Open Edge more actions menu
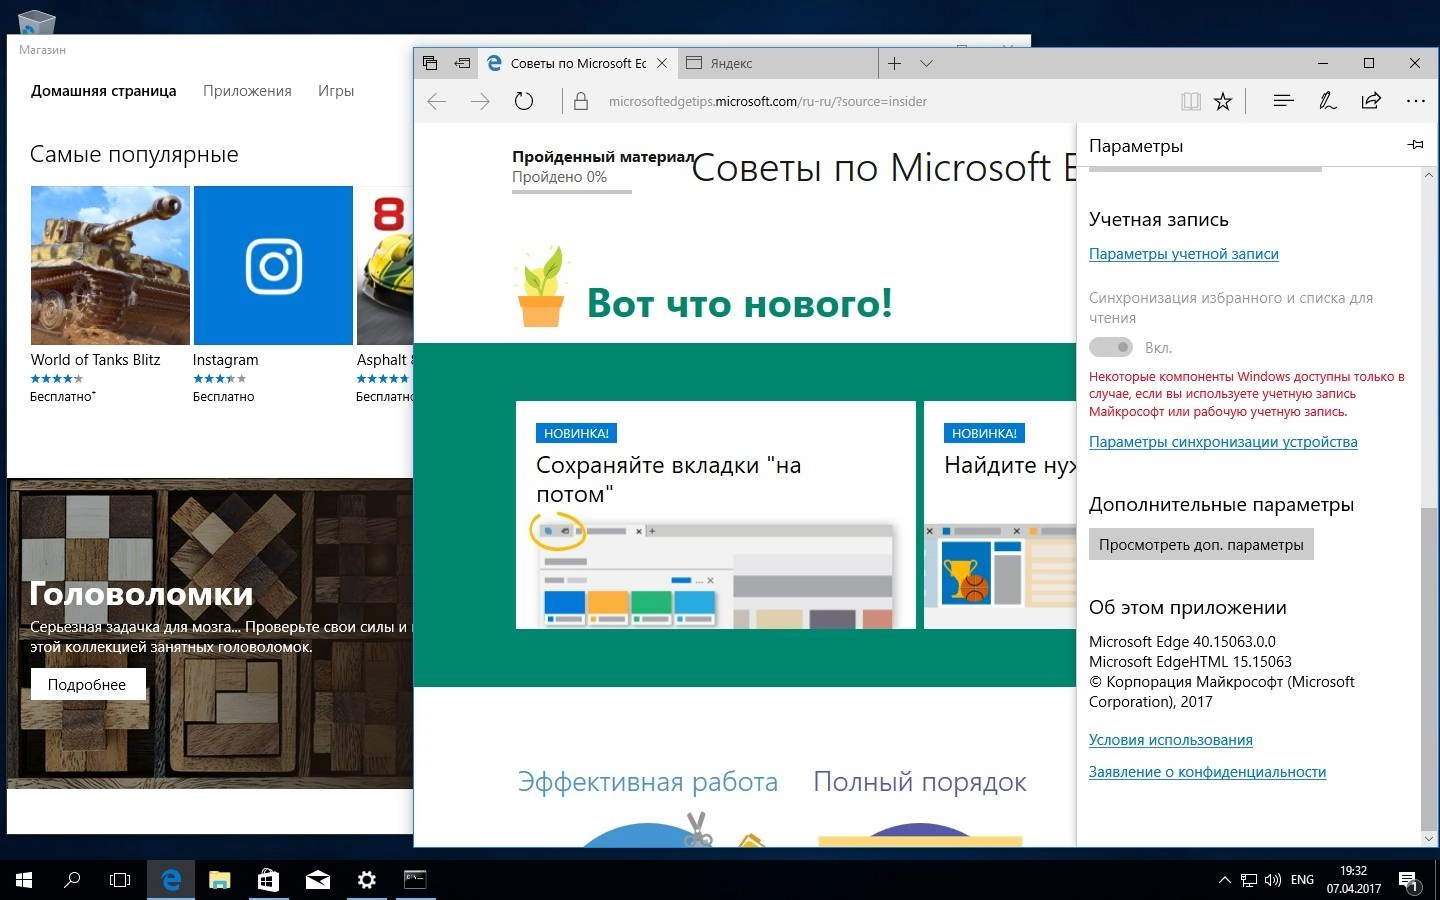The image size is (1440, 900). click(x=1415, y=101)
